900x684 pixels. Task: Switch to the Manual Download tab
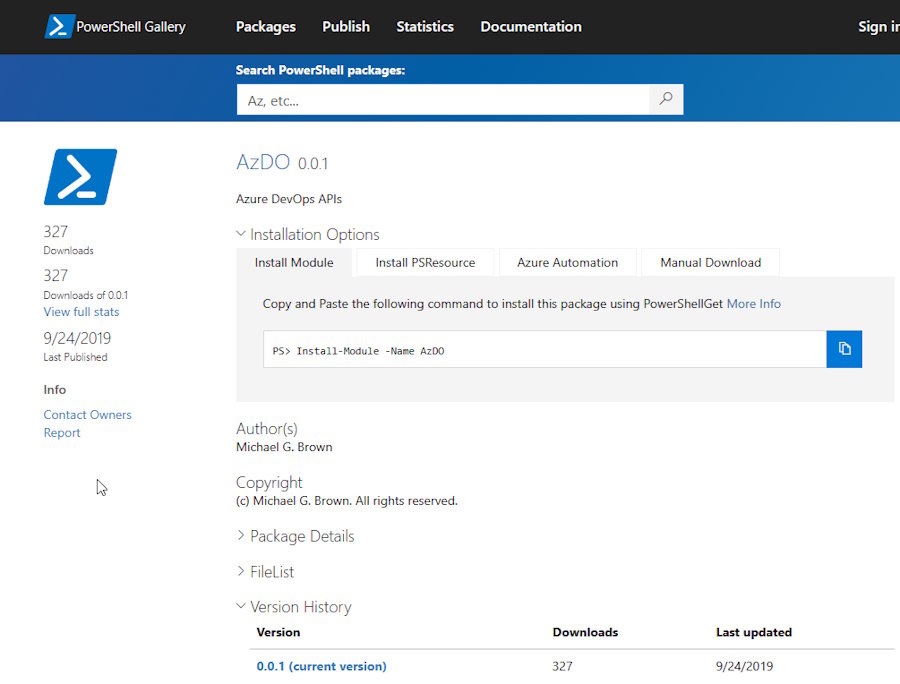pos(711,262)
